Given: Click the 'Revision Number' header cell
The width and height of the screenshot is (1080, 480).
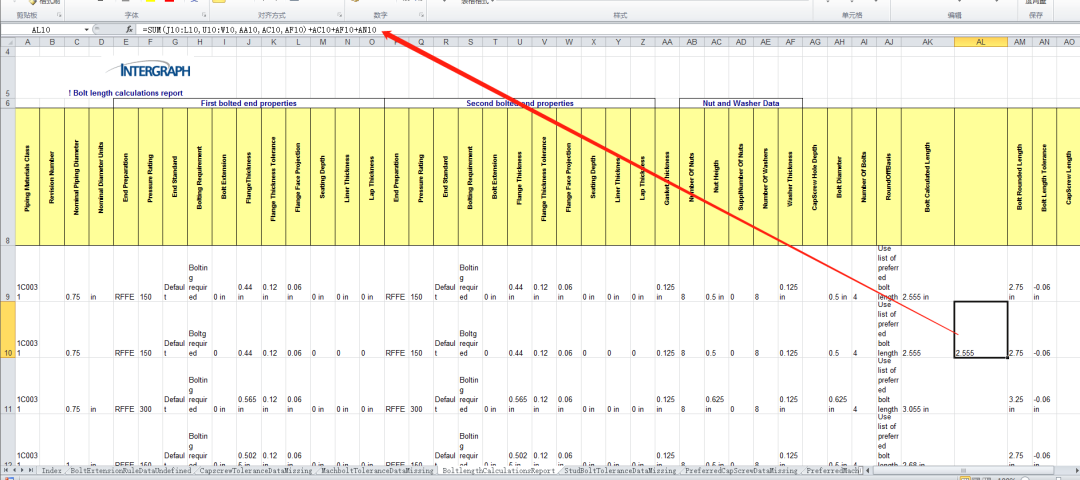Looking at the screenshot, I should pos(52,176).
